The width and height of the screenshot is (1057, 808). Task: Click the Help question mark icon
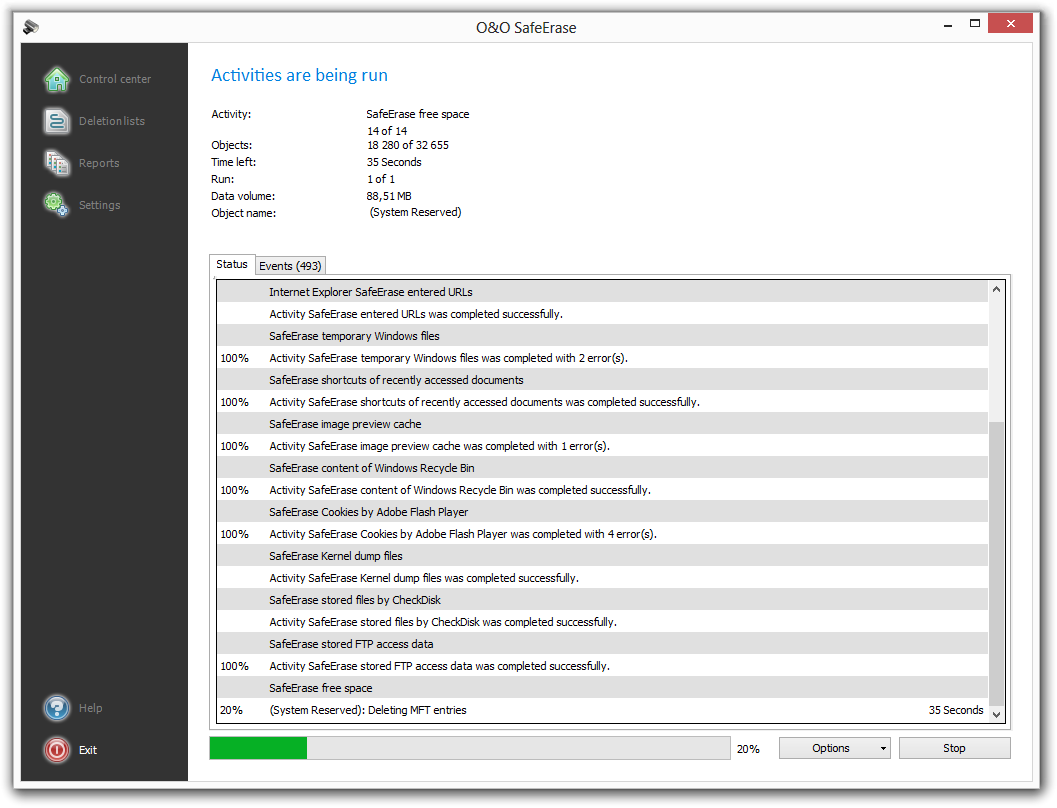click(57, 708)
